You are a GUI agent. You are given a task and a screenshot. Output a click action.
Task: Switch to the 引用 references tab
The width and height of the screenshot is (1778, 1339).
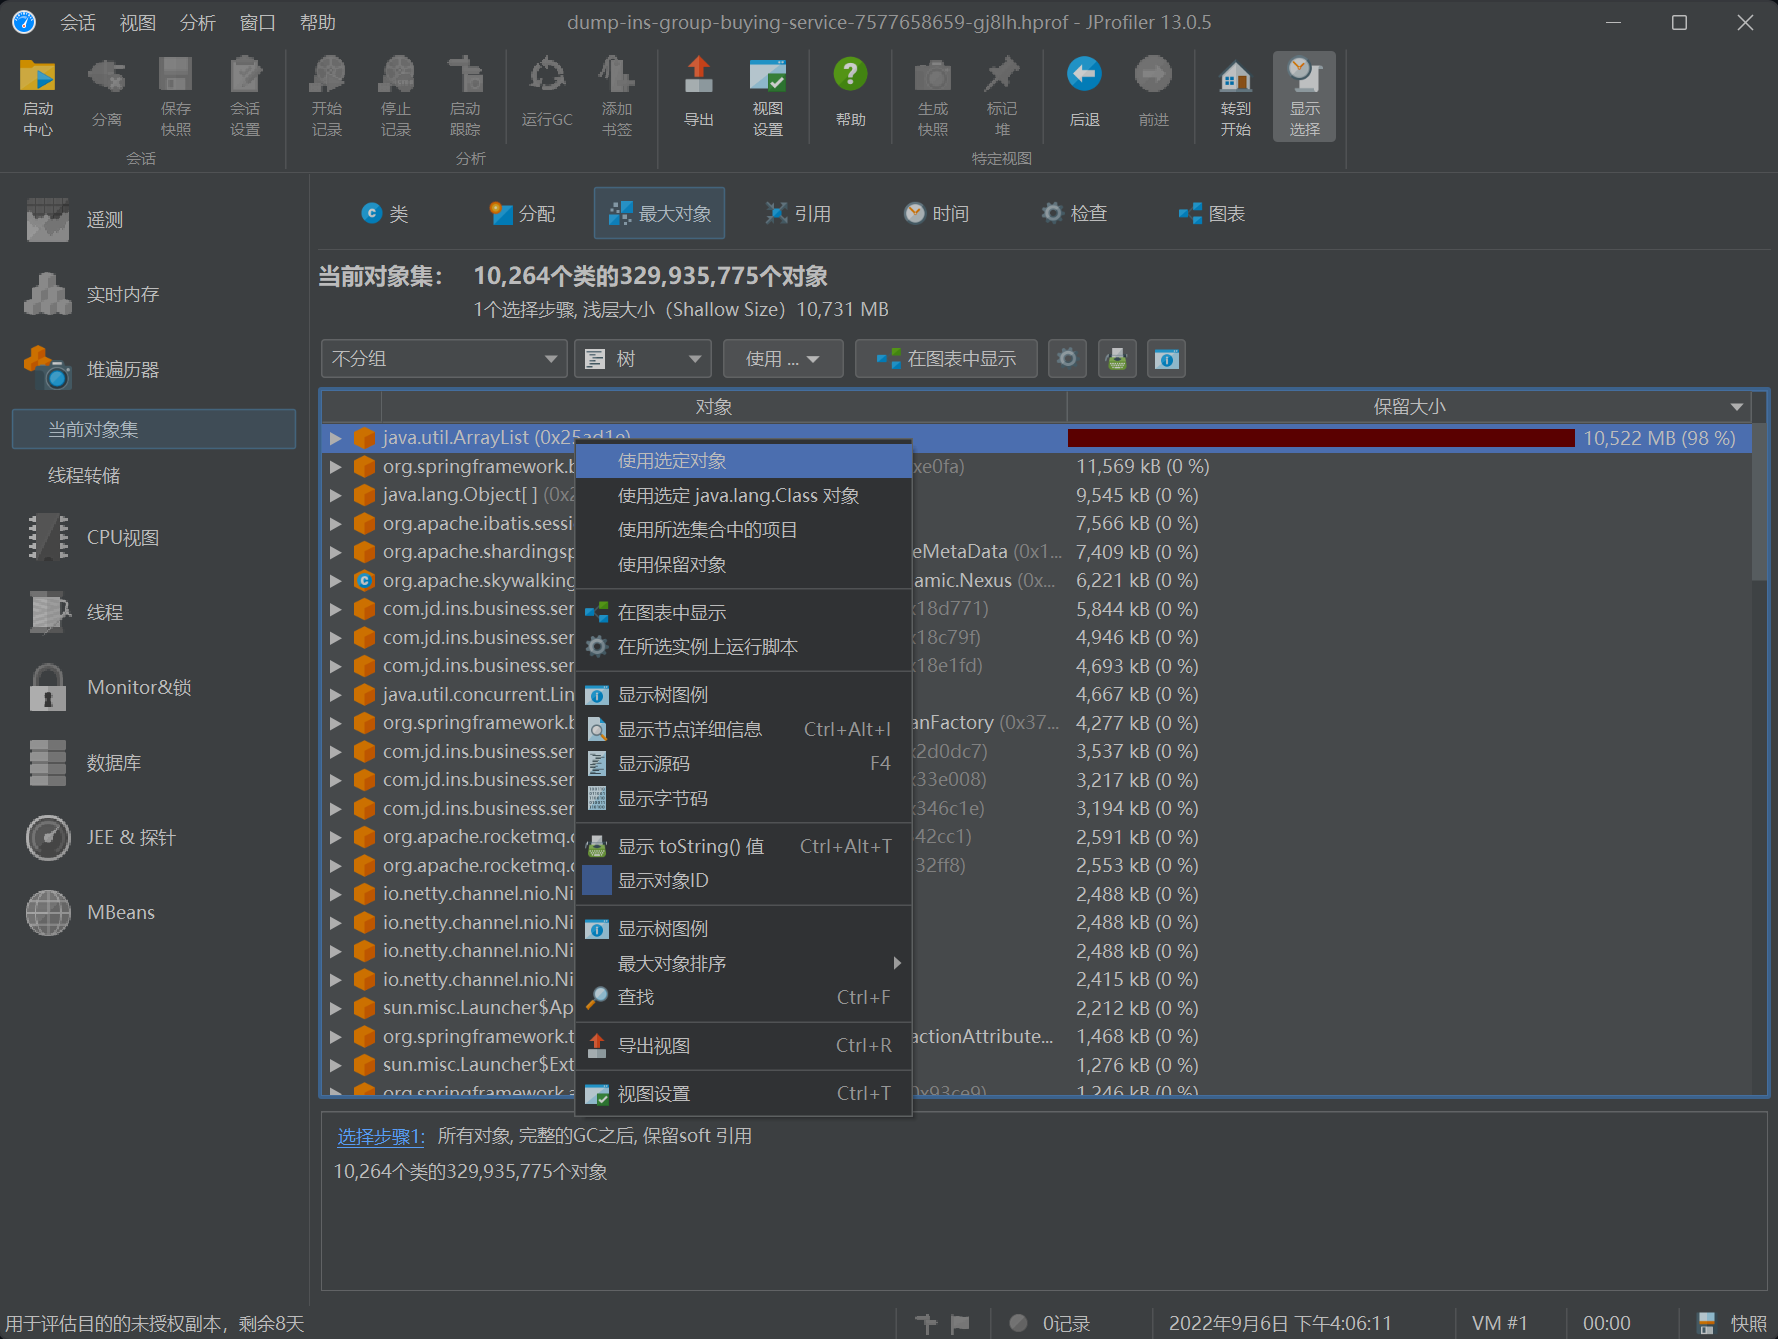click(x=798, y=213)
